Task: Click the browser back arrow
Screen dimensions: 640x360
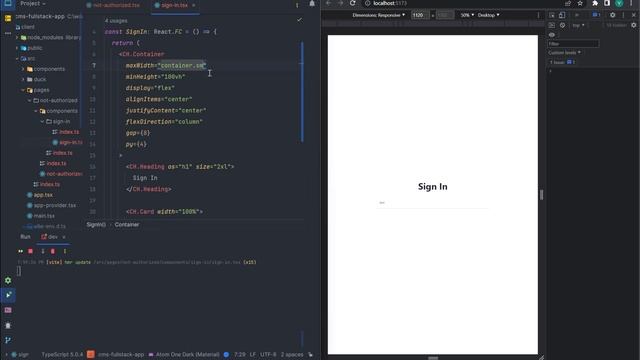Action: (329, 3)
